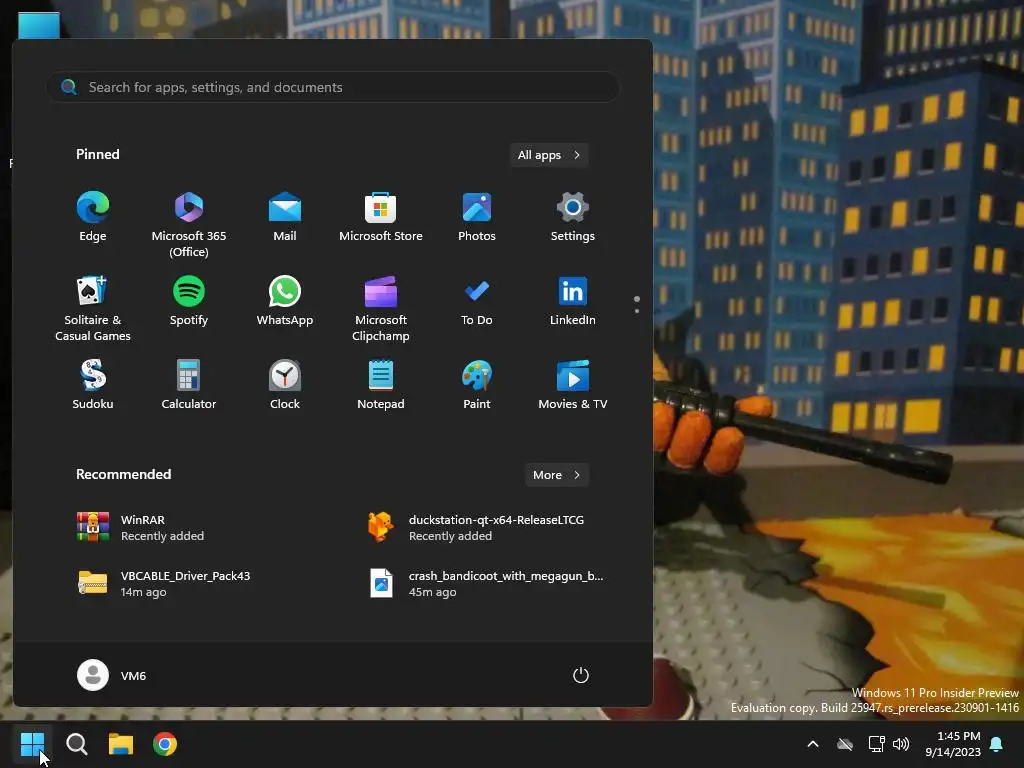Viewport: 1024px width, 768px height.
Task: Open the To Do app
Action: tap(477, 301)
